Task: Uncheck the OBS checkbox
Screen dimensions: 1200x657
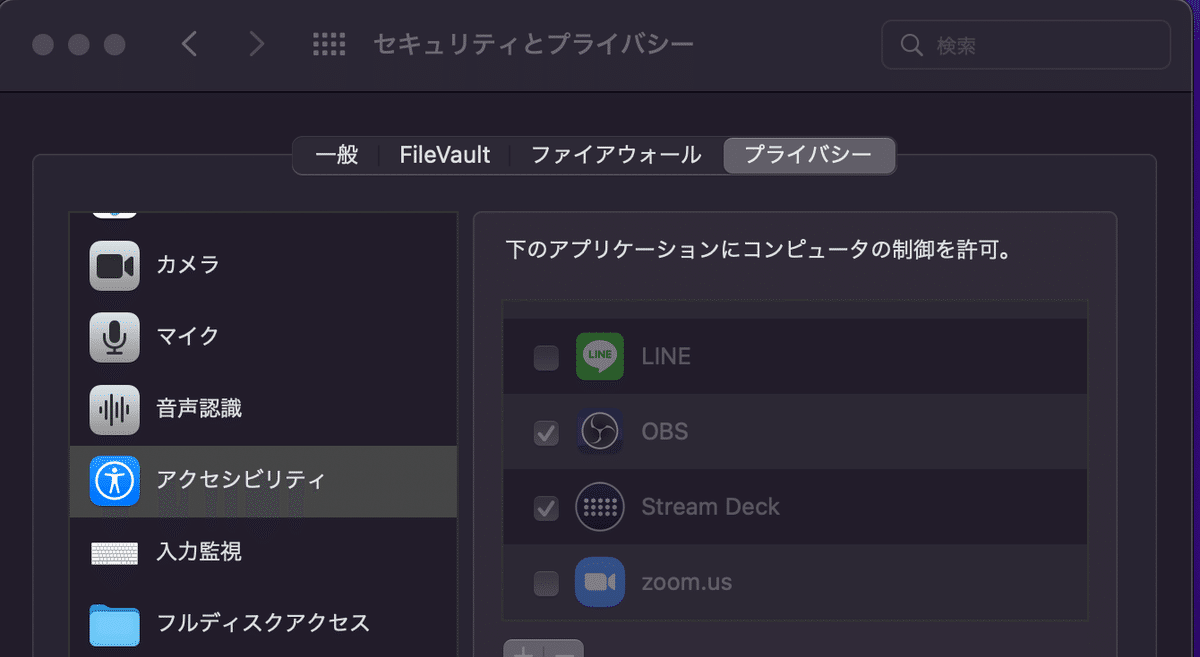Action: (546, 433)
